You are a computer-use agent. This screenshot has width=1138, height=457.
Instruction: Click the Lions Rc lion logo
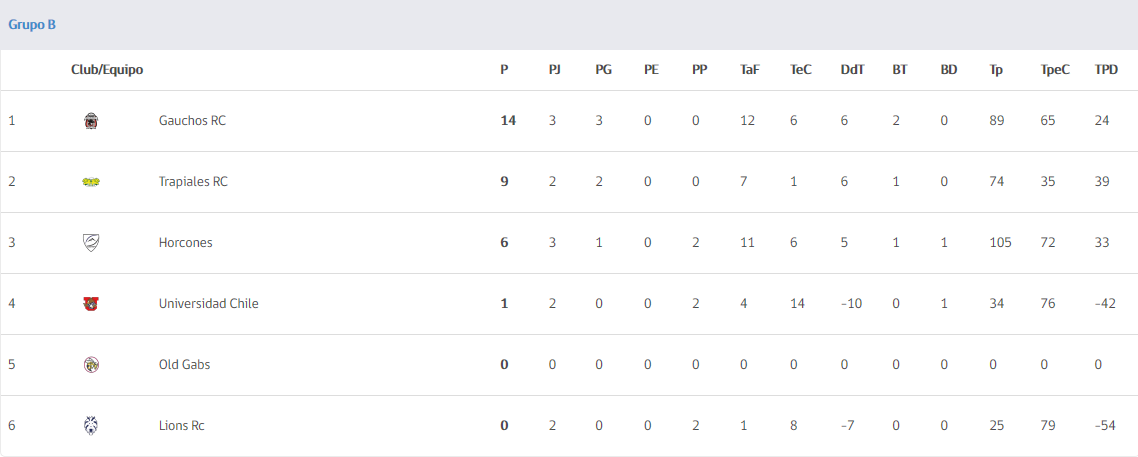[x=91, y=426]
